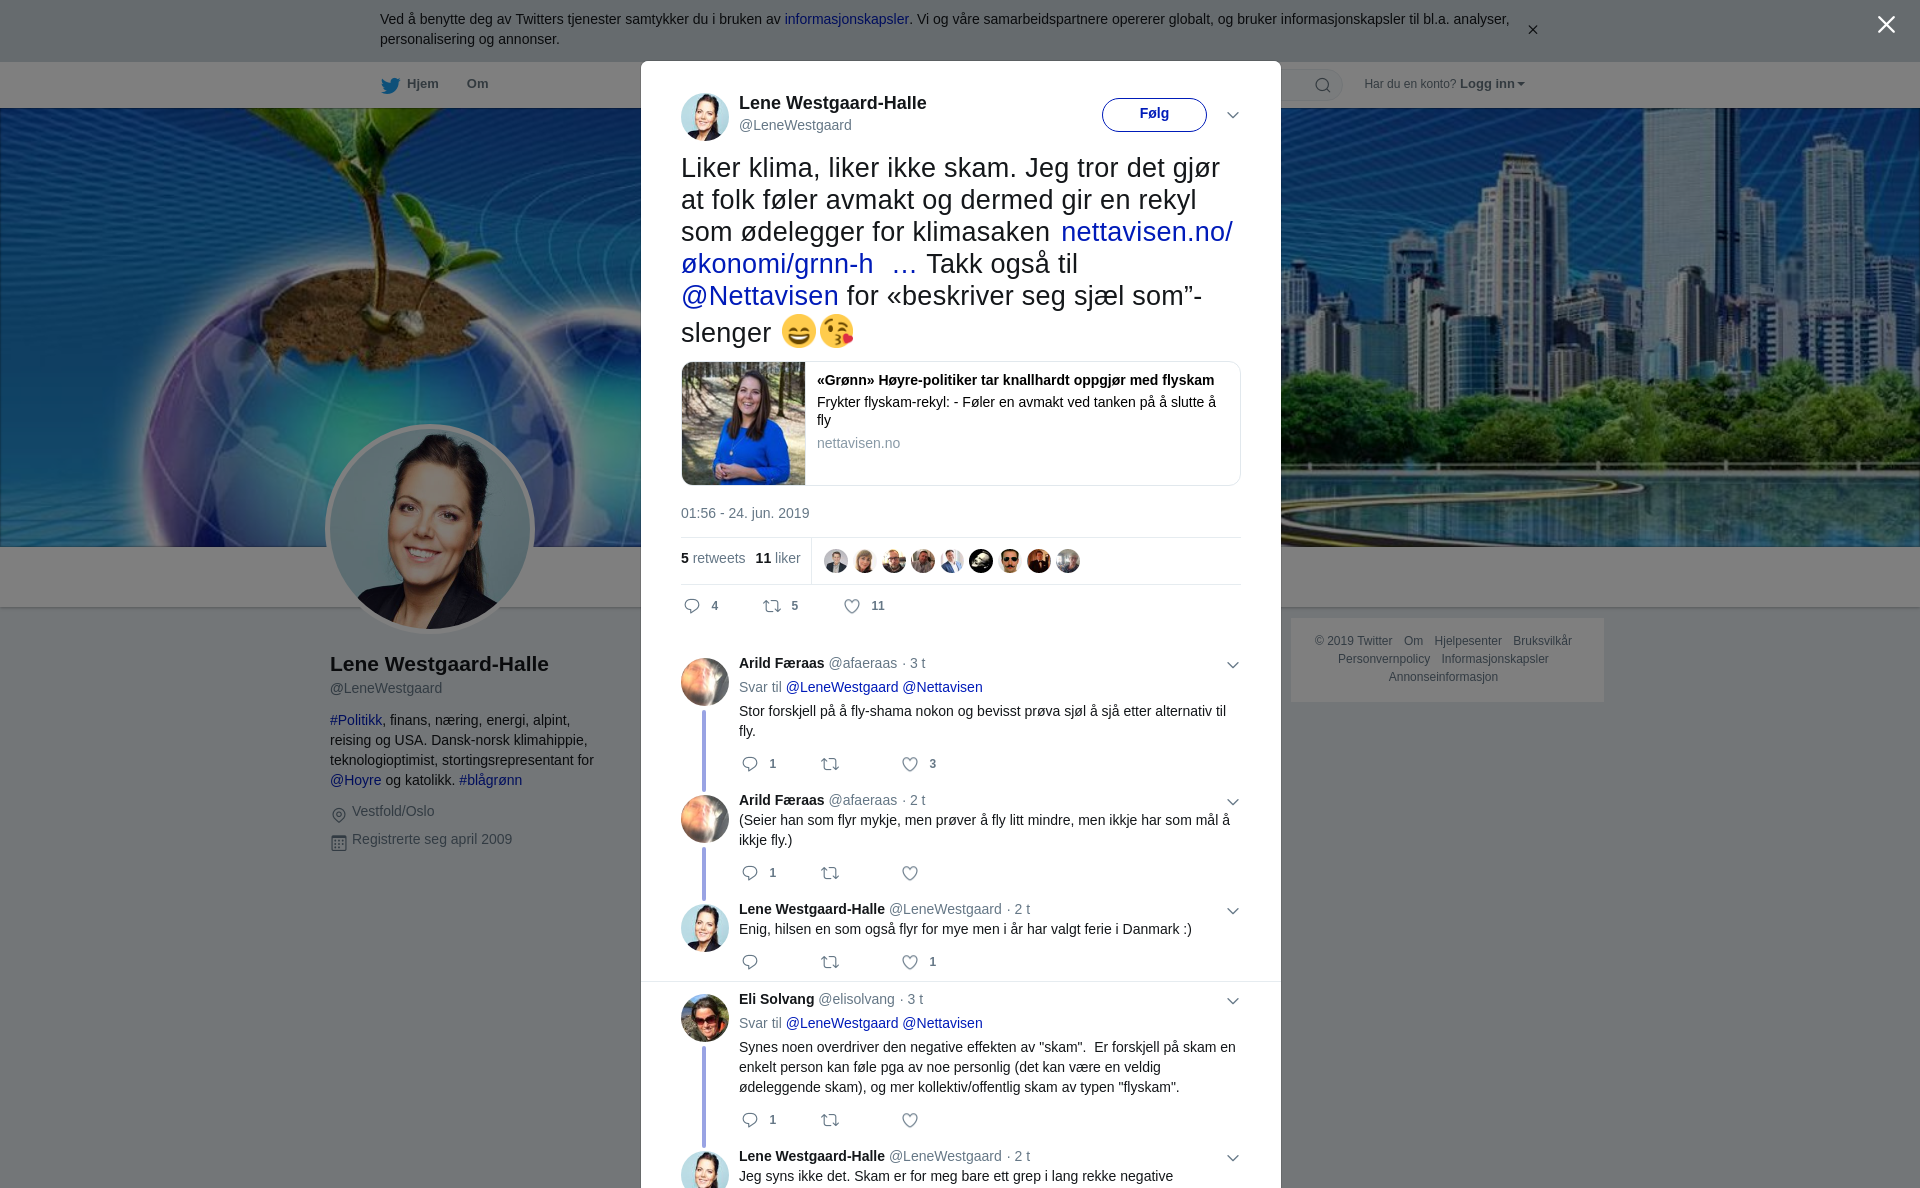Click the reply icon under main tweet
The image size is (1920, 1188).
click(692, 606)
